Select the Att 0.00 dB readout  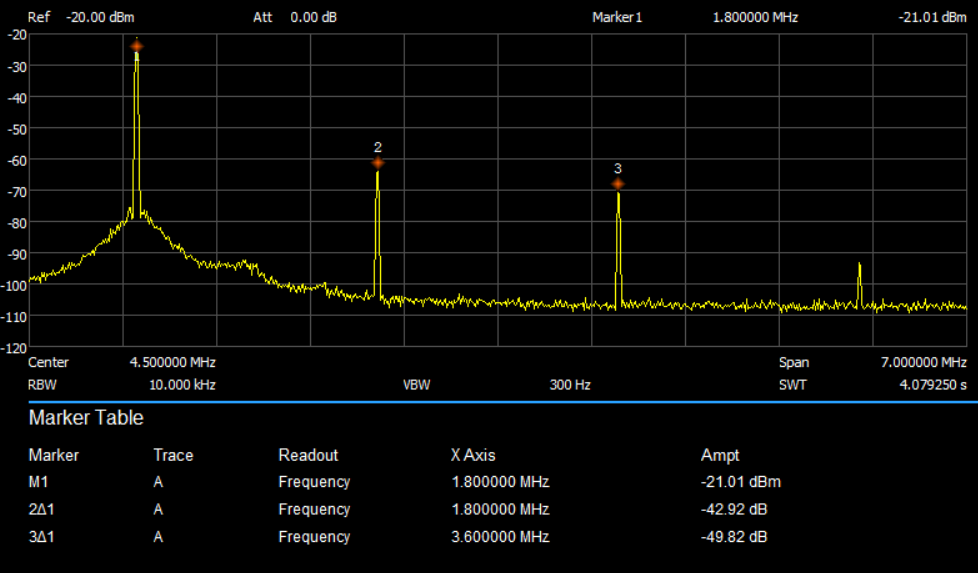point(313,18)
